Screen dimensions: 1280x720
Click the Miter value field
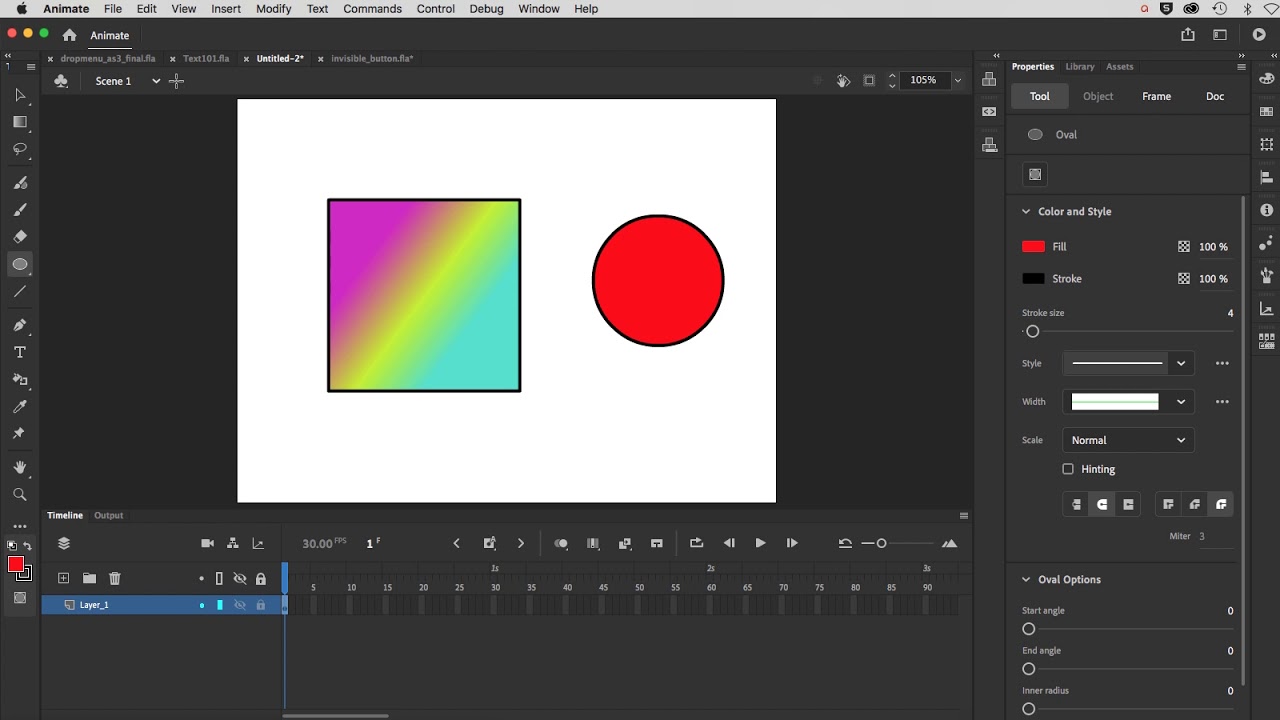(x=1215, y=537)
